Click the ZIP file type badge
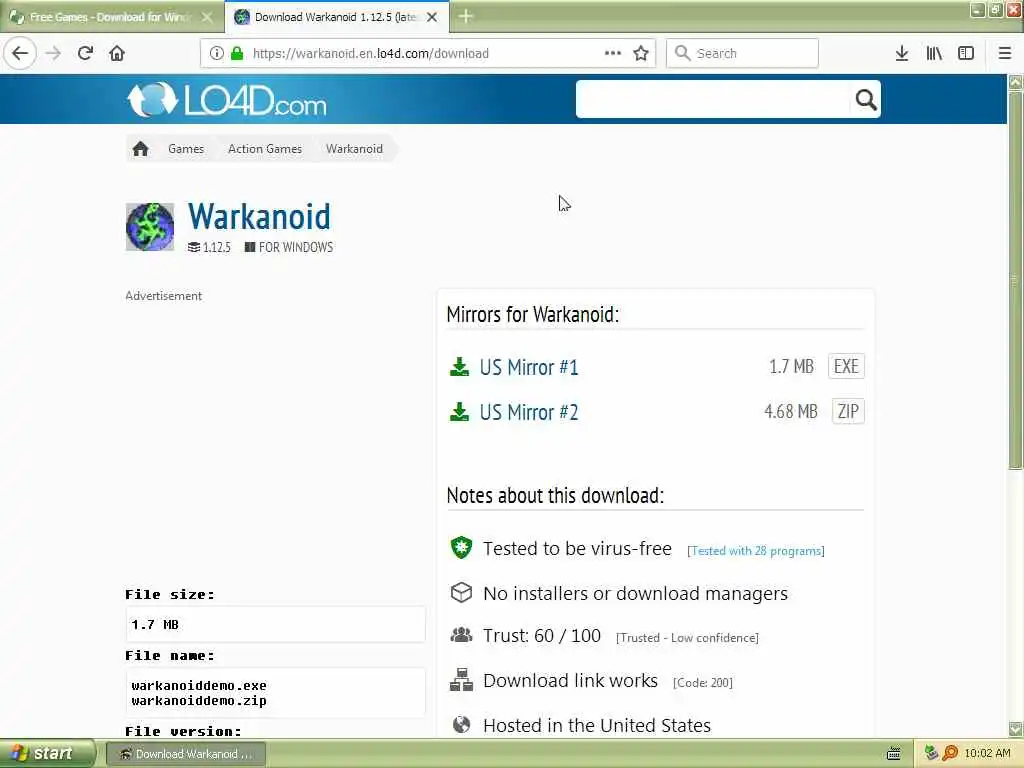 pyautogui.click(x=848, y=411)
